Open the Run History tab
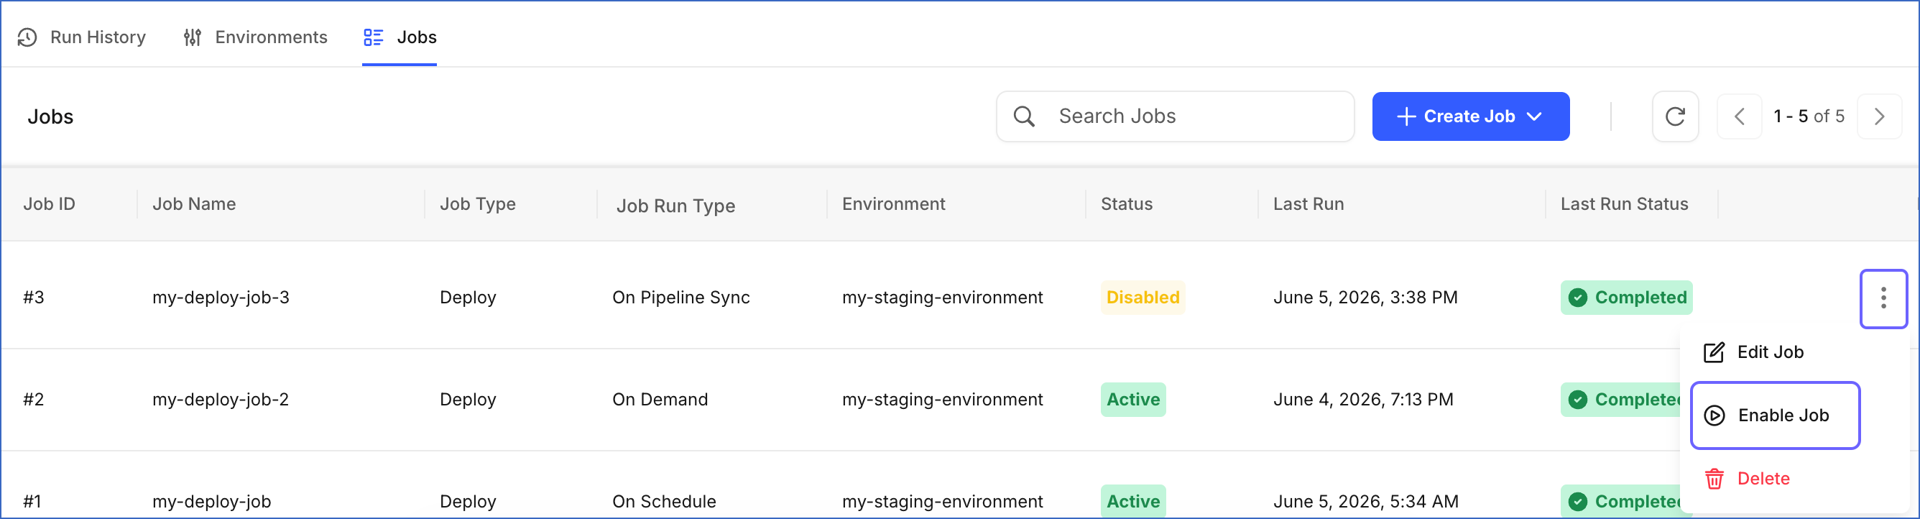 click(82, 37)
